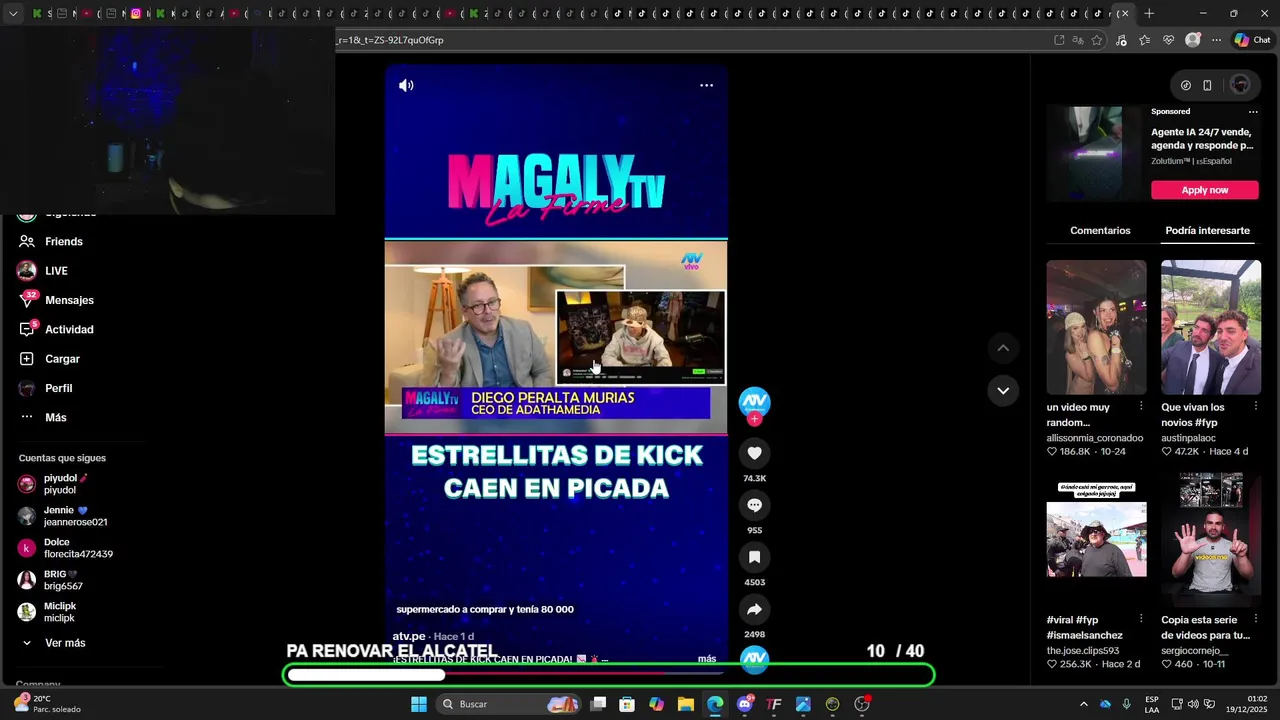The height and width of the screenshot is (720, 1280).
Task: Open options for 'Copia esta serie' card
Action: [x=1256, y=619]
